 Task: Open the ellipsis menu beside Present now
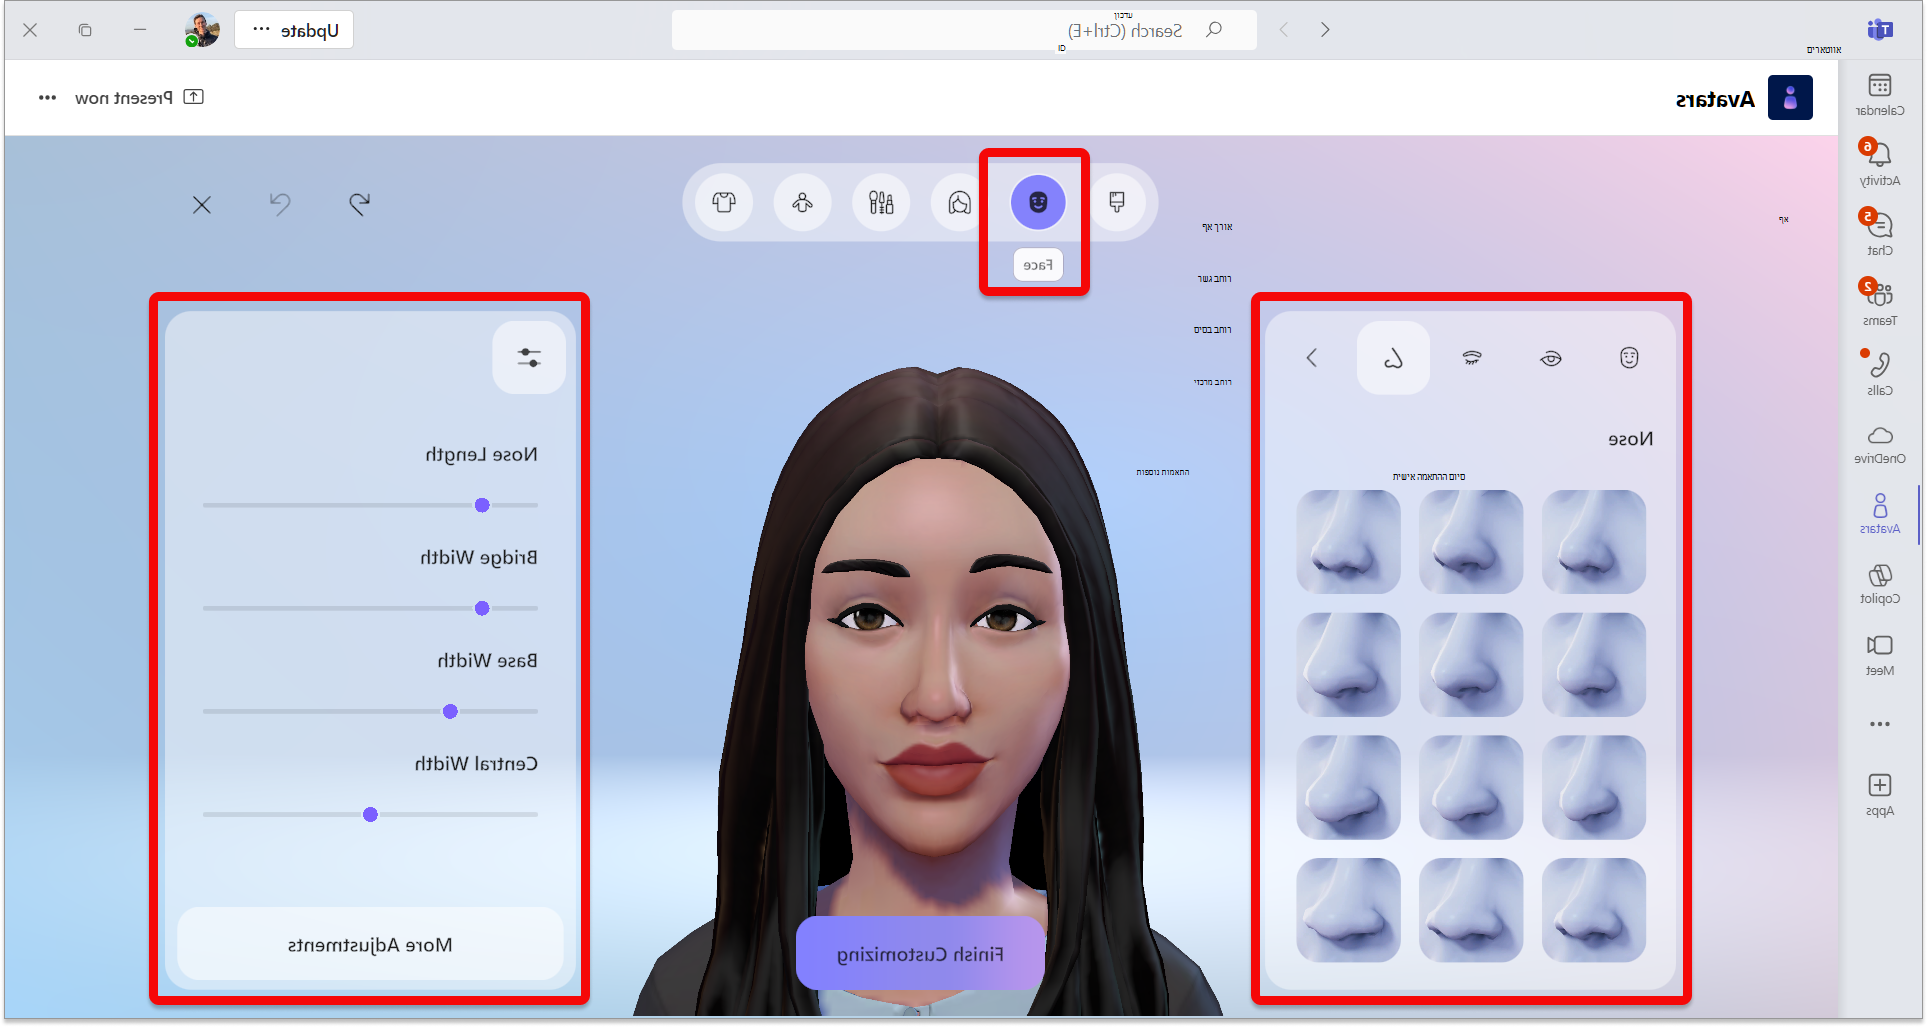tap(47, 97)
